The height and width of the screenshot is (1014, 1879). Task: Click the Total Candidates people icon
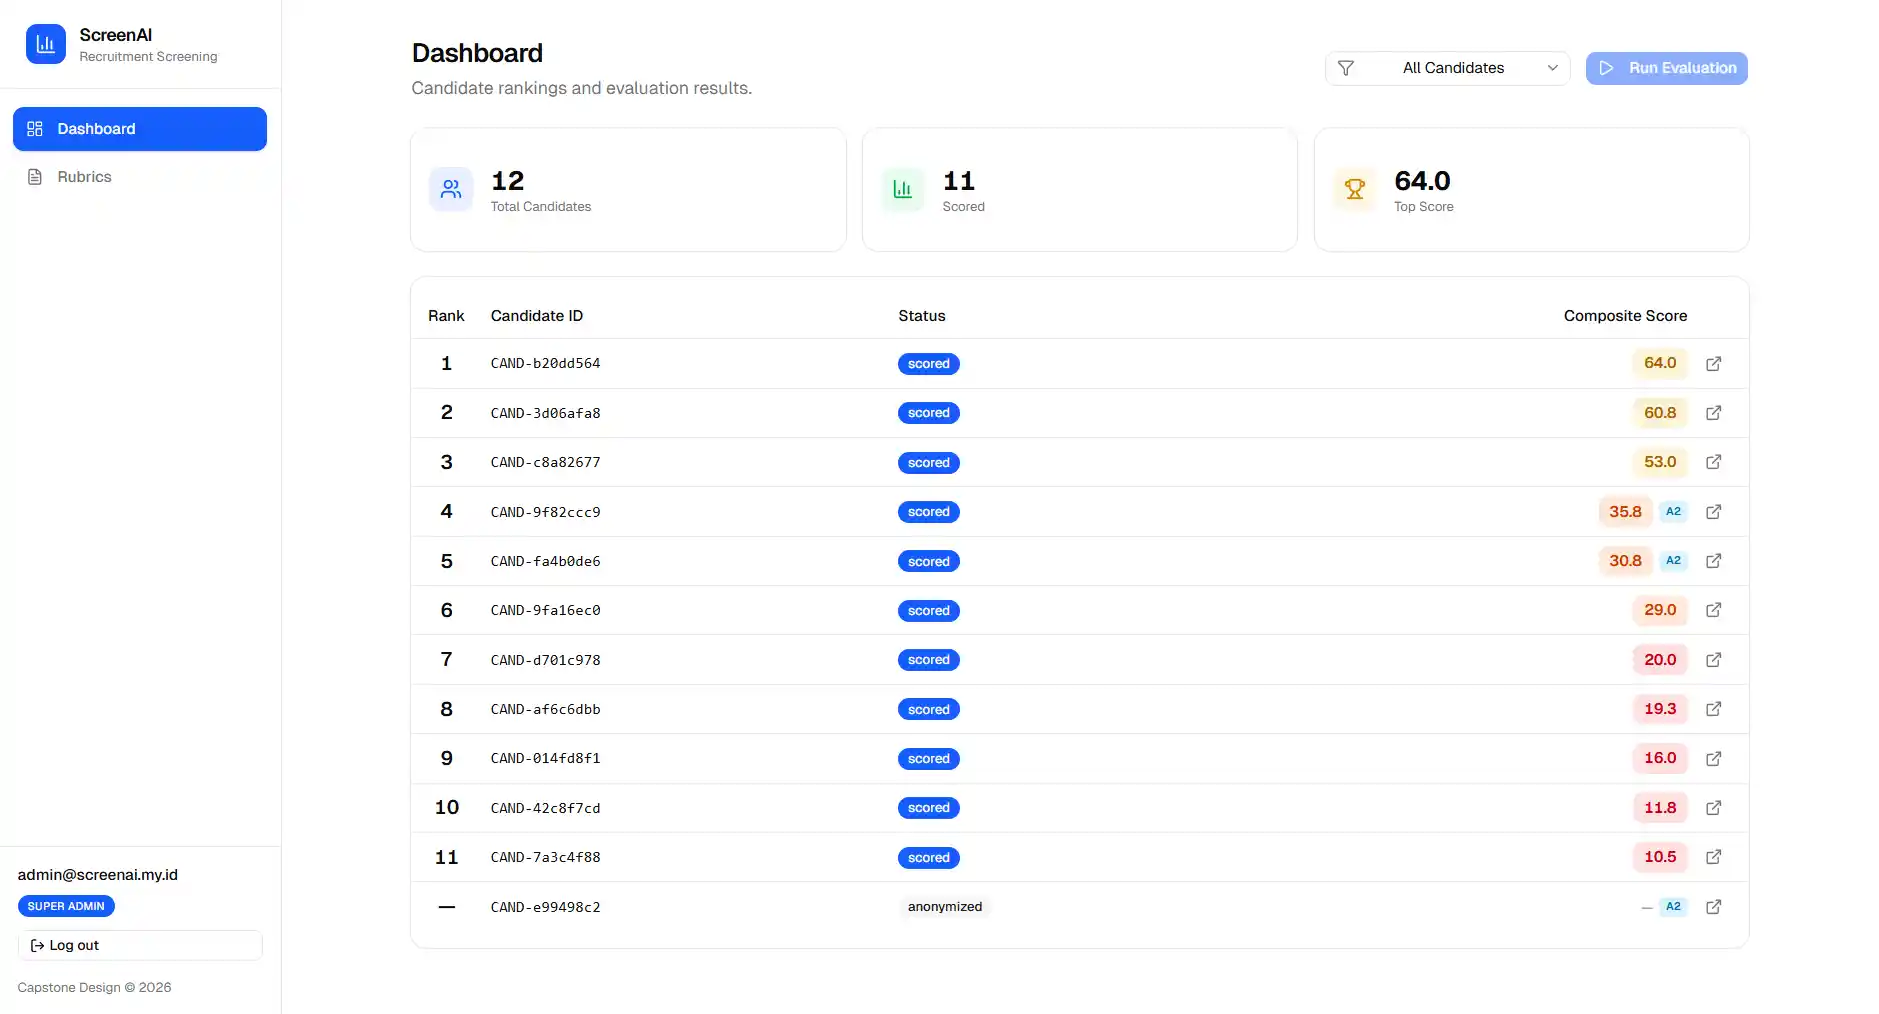451,189
